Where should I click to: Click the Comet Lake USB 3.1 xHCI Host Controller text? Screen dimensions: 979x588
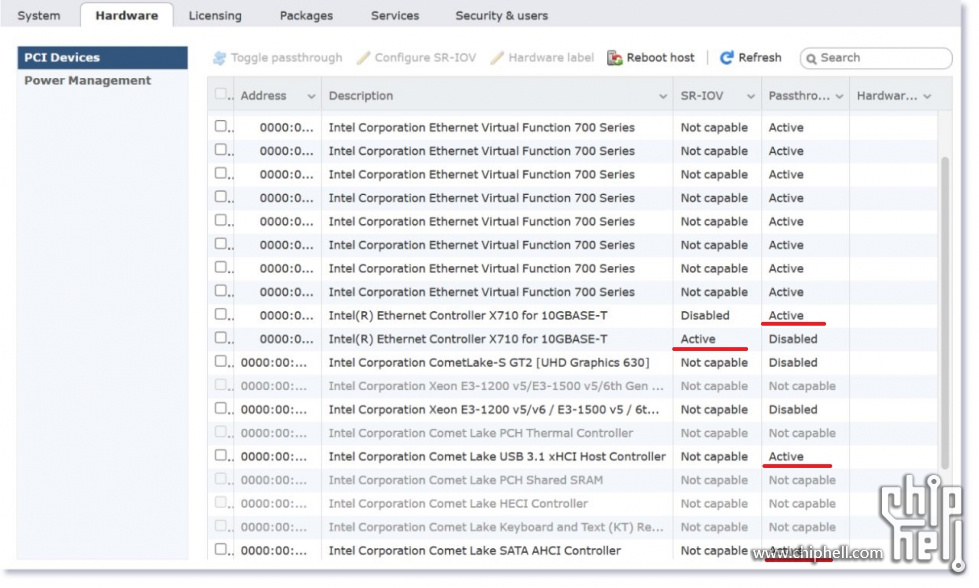[497, 457]
